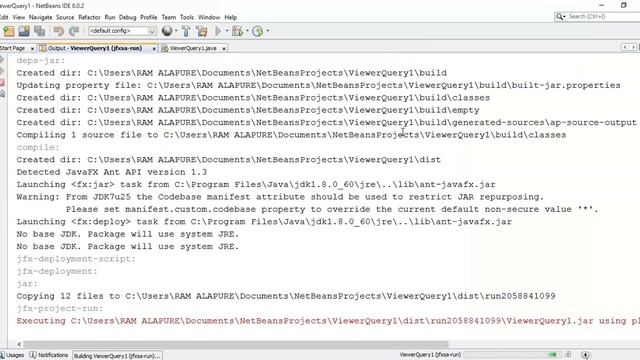Click the Debug Project toolbar icon
The width and height of the screenshot is (640, 360).
click(238, 31)
